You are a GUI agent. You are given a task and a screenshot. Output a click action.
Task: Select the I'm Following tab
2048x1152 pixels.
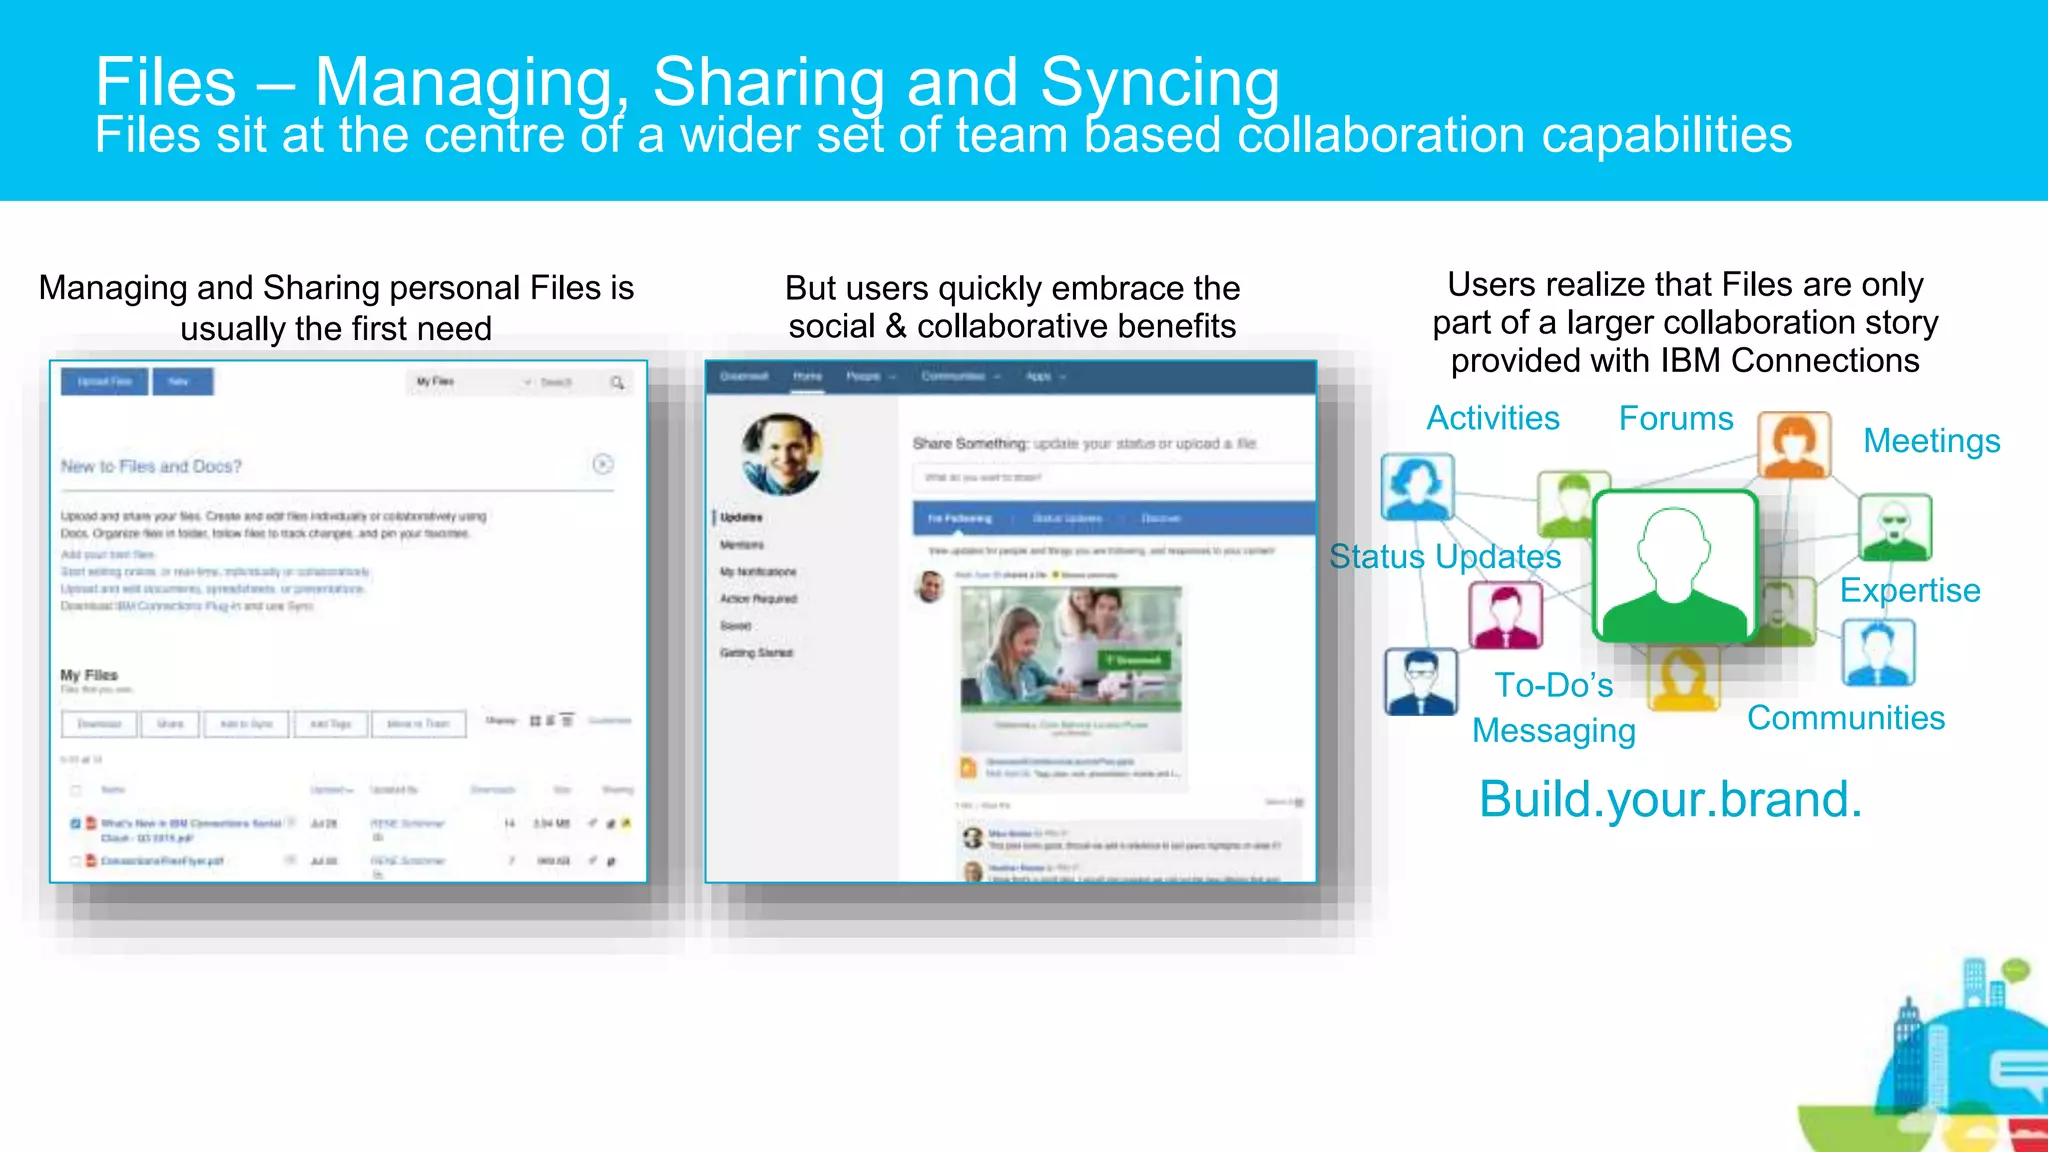tap(959, 518)
